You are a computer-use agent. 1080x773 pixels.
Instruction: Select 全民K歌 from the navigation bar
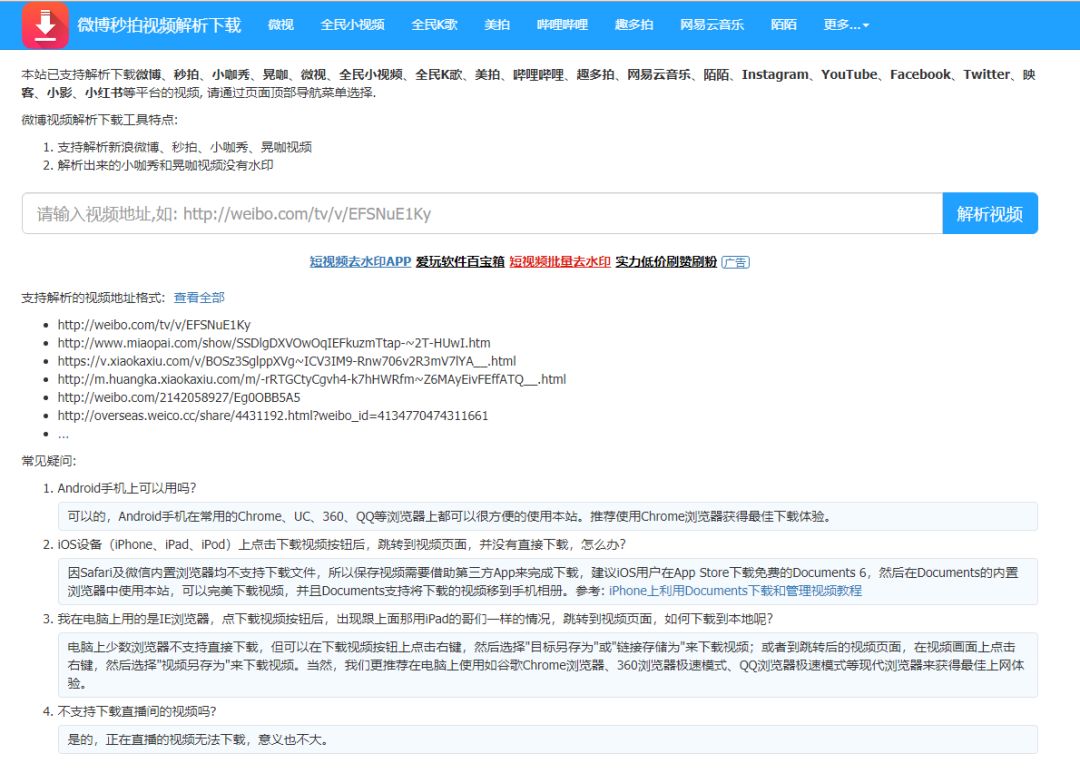pos(436,25)
